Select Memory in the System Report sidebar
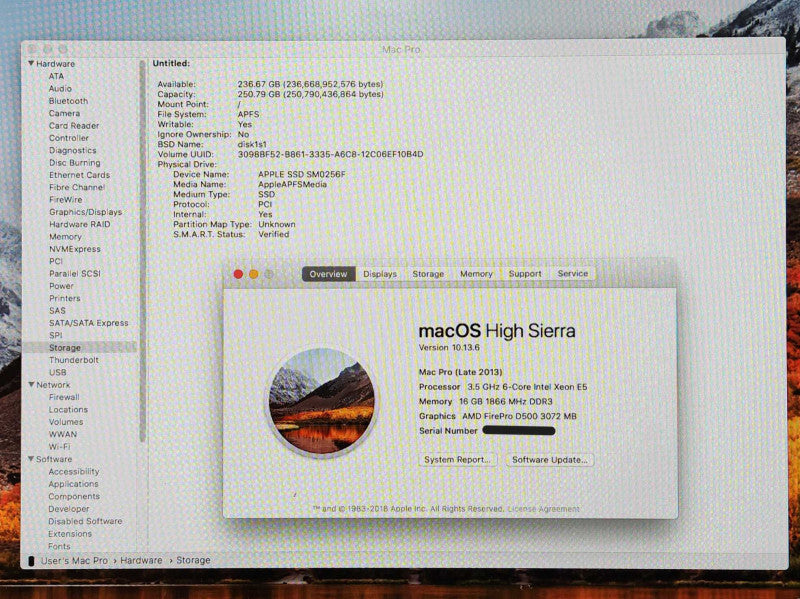The image size is (800, 599). click(65, 237)
